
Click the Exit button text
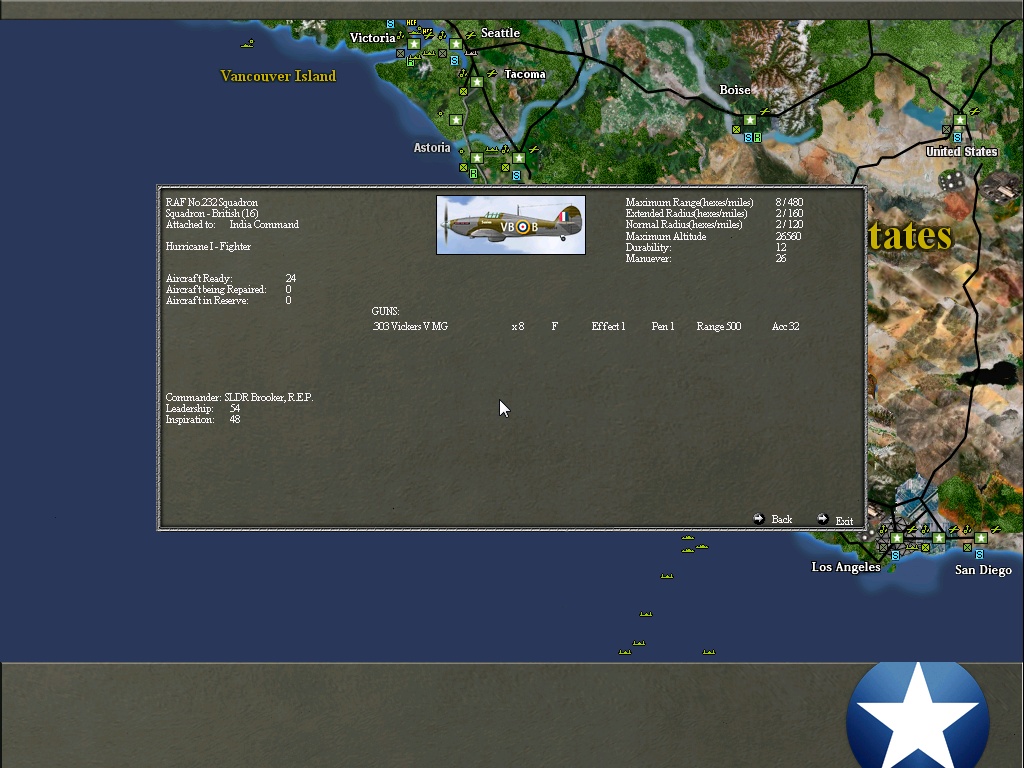click(844, 521)
